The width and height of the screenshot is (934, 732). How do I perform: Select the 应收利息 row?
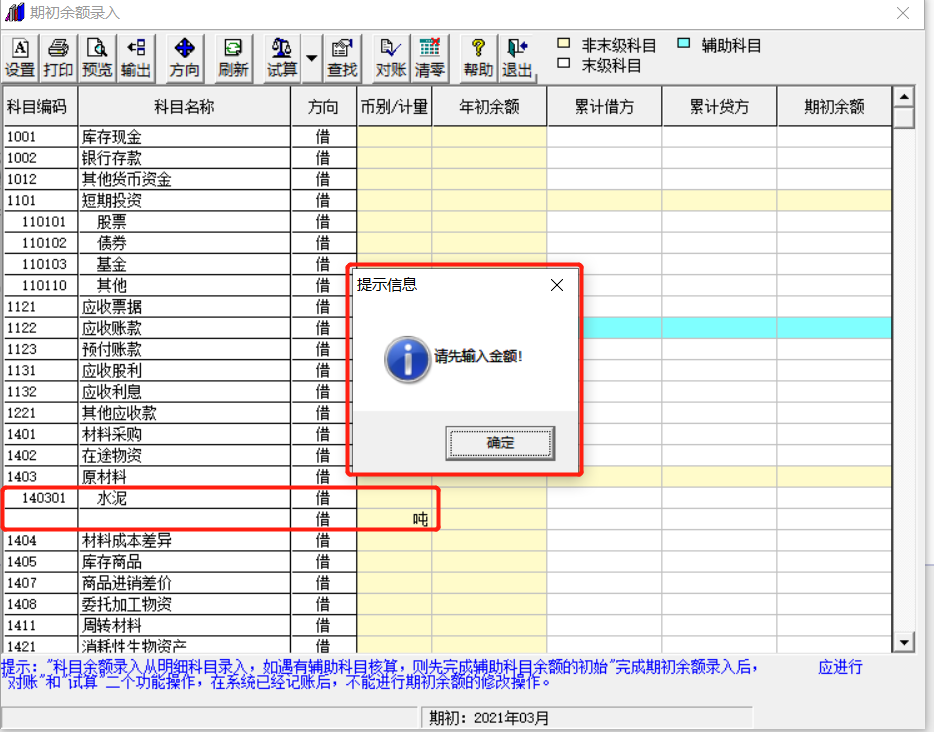click(447, 392)
